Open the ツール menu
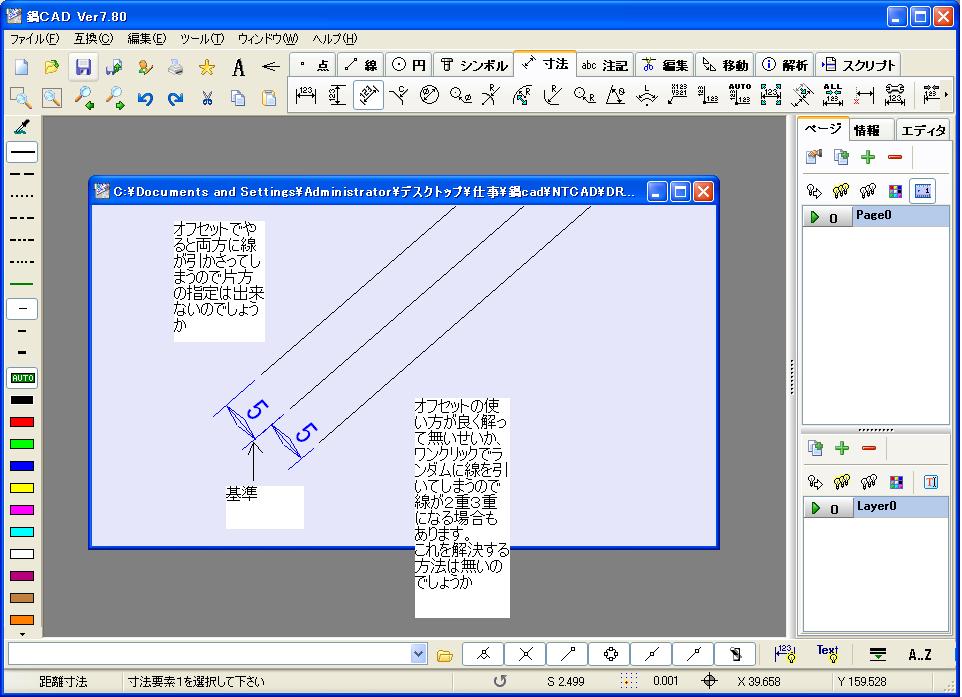Screen dimensions: 962x697 click(x=202, y=39)
